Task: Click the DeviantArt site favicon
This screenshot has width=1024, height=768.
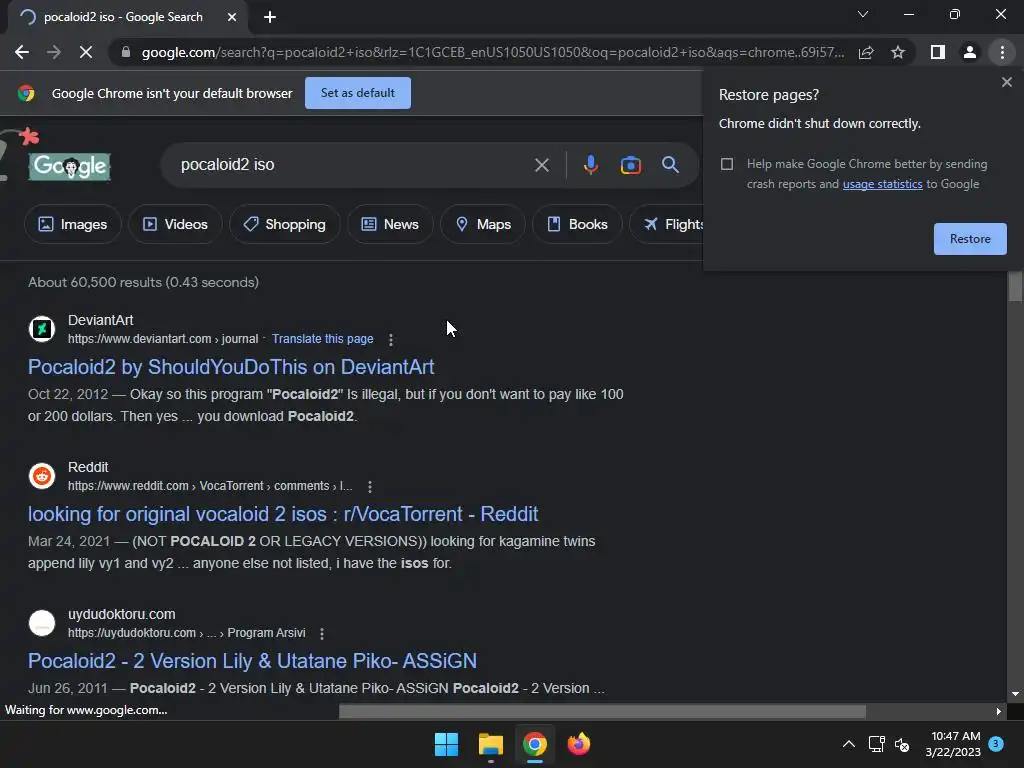Action: point(42,328)
